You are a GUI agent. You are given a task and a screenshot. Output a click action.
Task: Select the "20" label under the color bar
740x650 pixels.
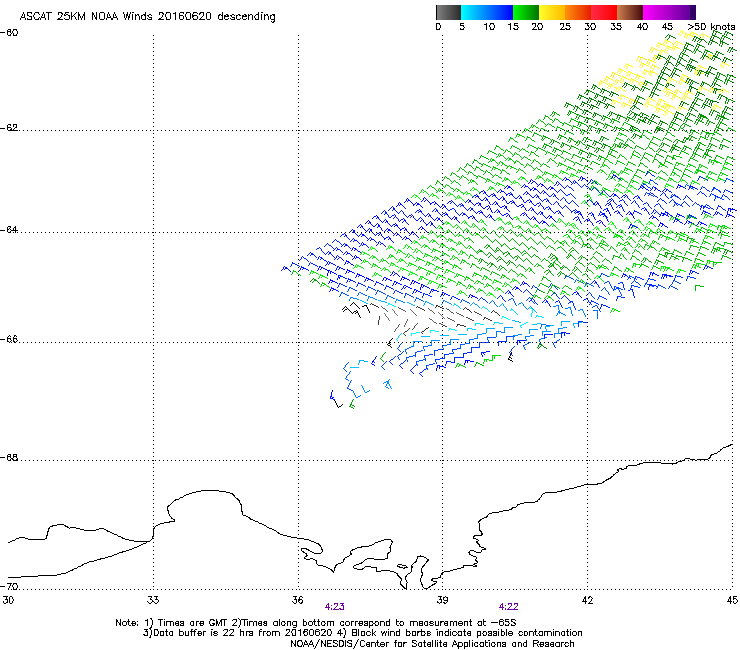[538, 27]
